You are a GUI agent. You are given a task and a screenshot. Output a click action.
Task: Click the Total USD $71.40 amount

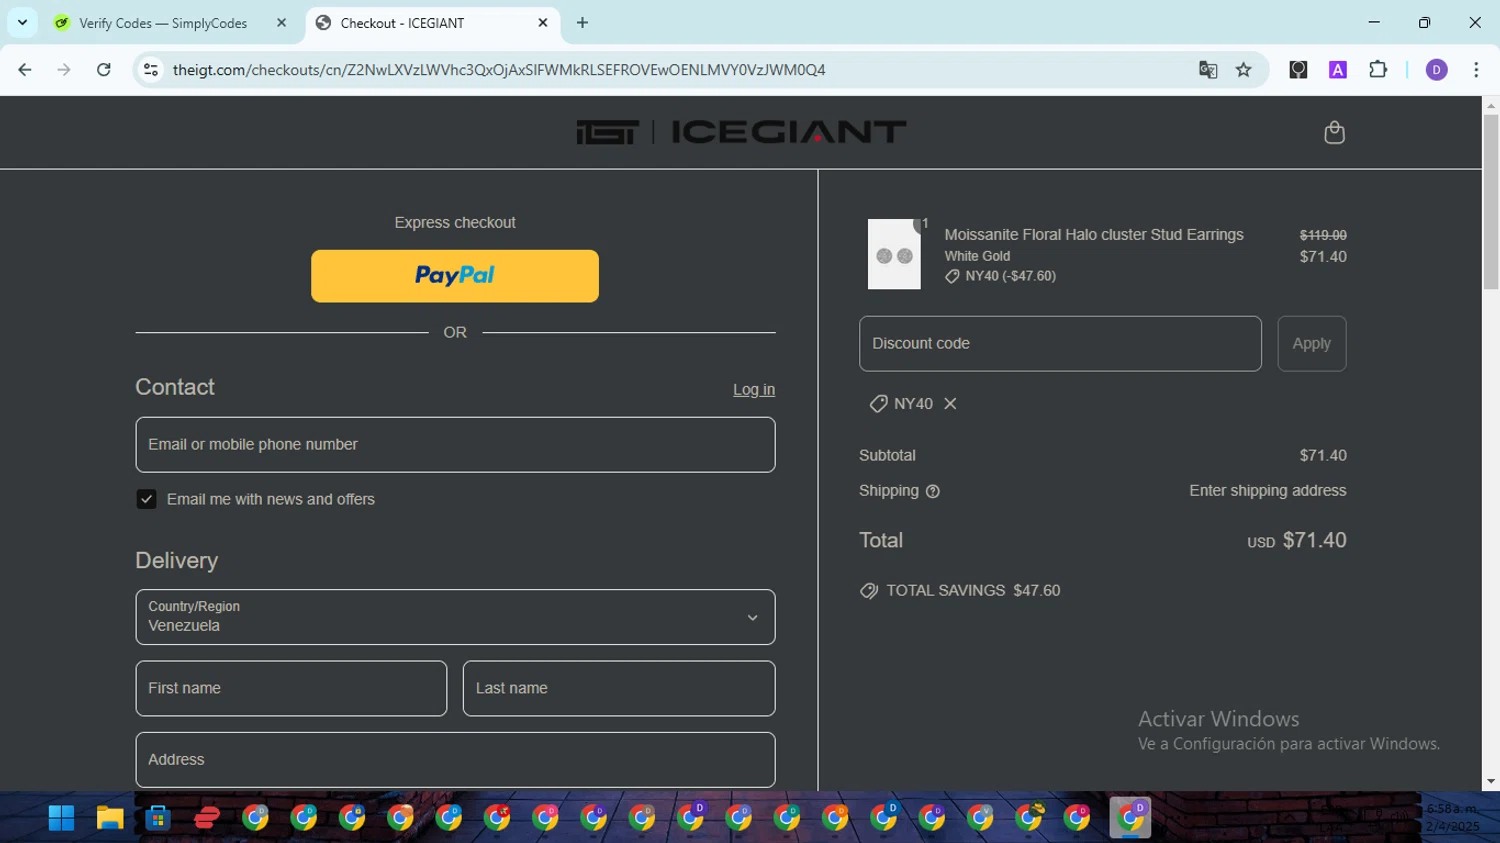point(1297,540)
